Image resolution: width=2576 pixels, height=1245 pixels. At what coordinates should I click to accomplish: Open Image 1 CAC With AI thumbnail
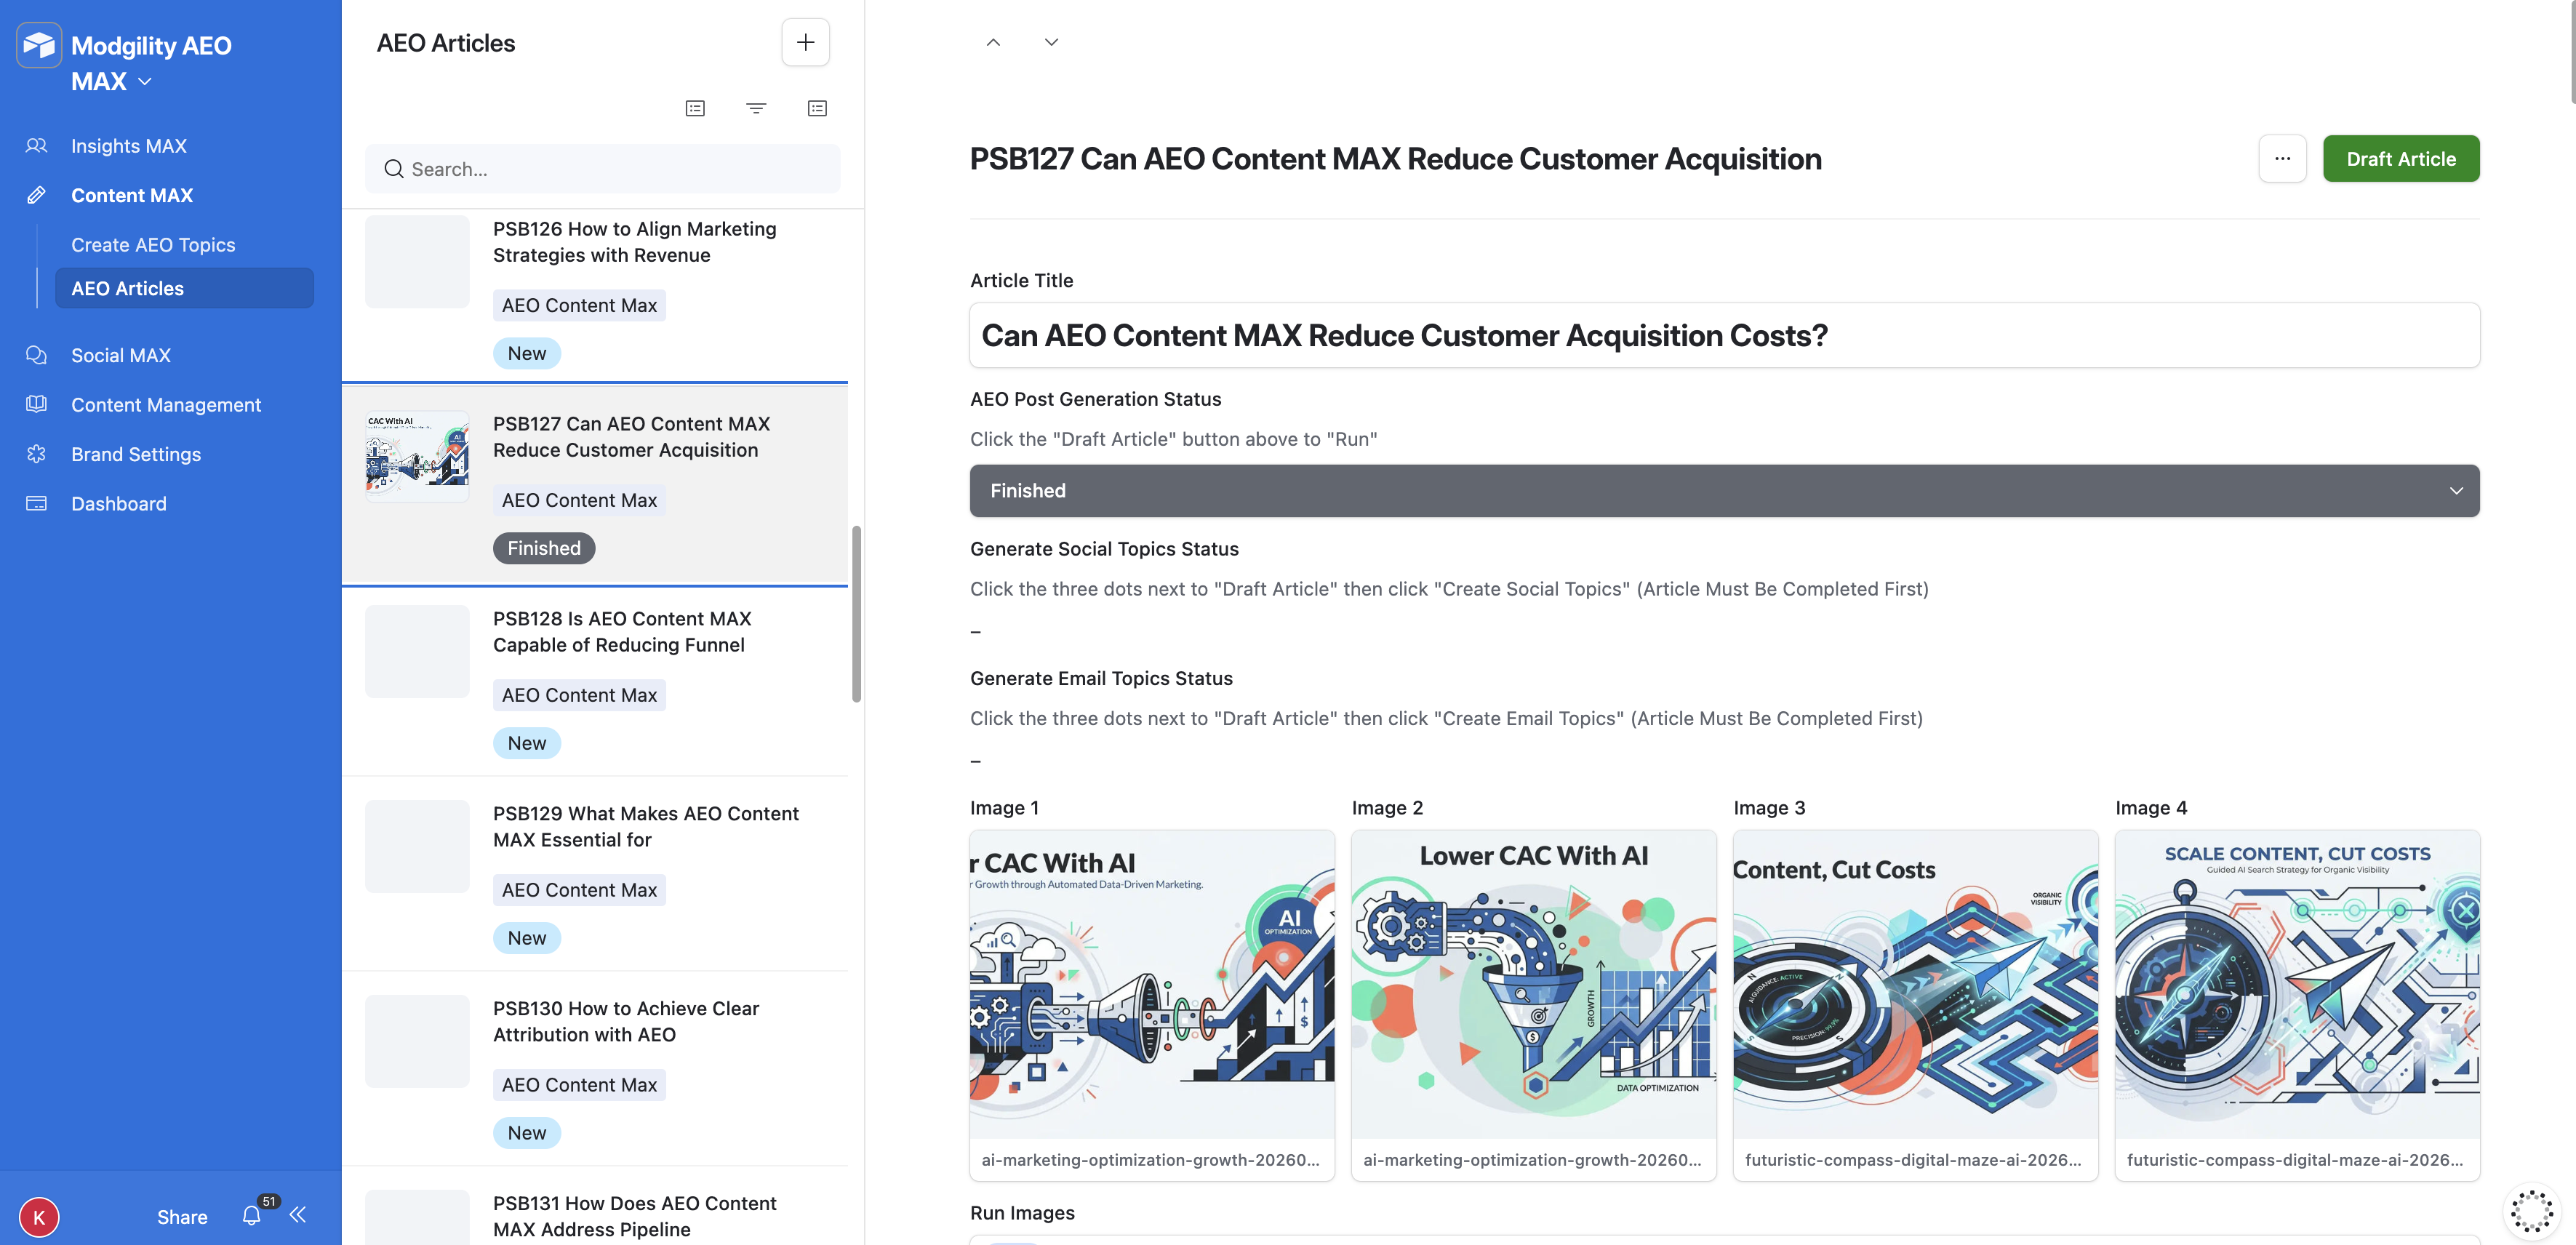tap(1152, 984)
